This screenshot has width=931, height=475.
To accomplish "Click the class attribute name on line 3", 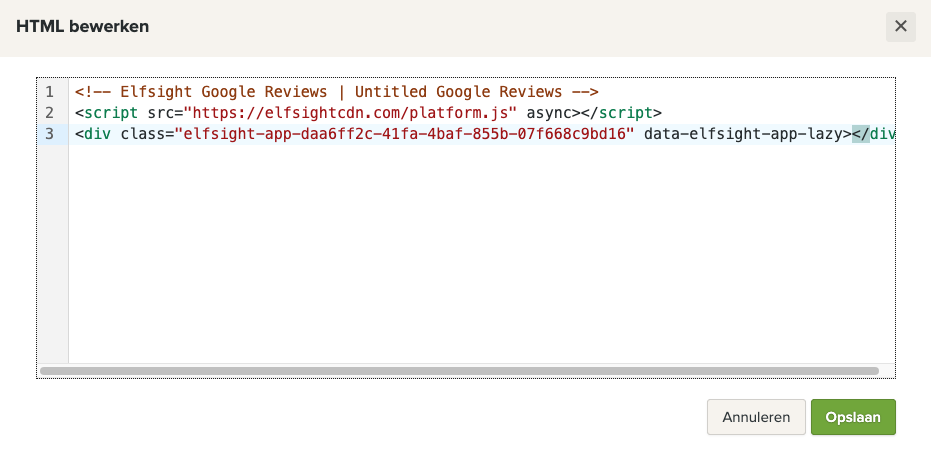I will pos(143,134).
